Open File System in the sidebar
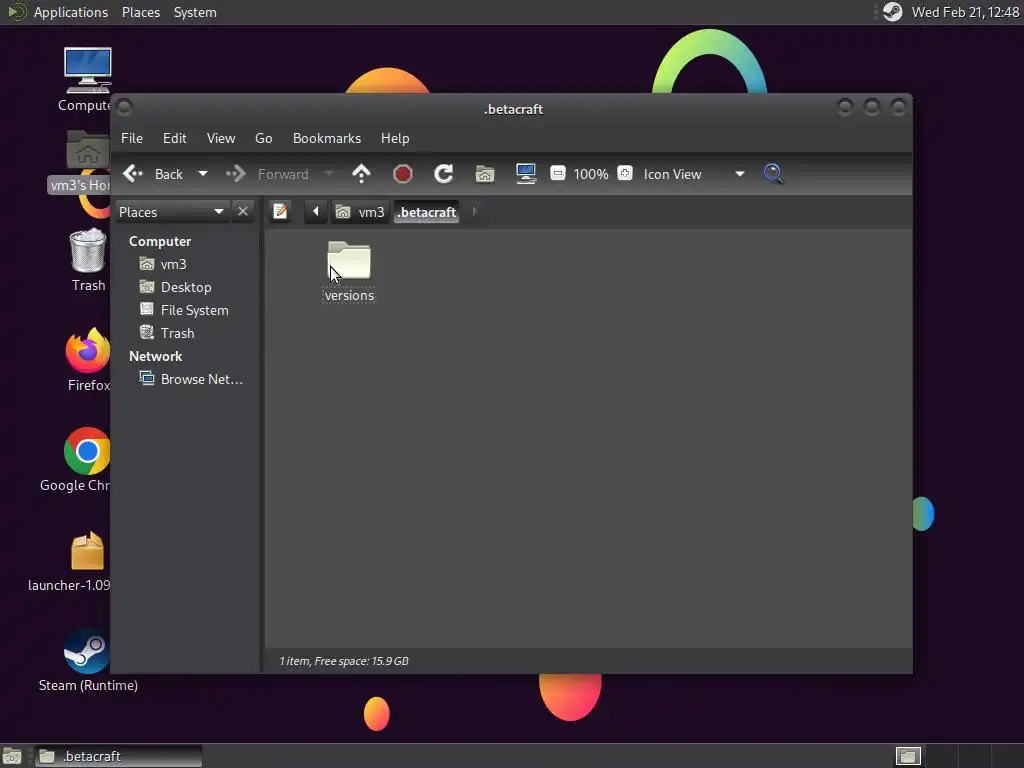The width and height of the screenshot is (1024, 768). pos(194,310)
